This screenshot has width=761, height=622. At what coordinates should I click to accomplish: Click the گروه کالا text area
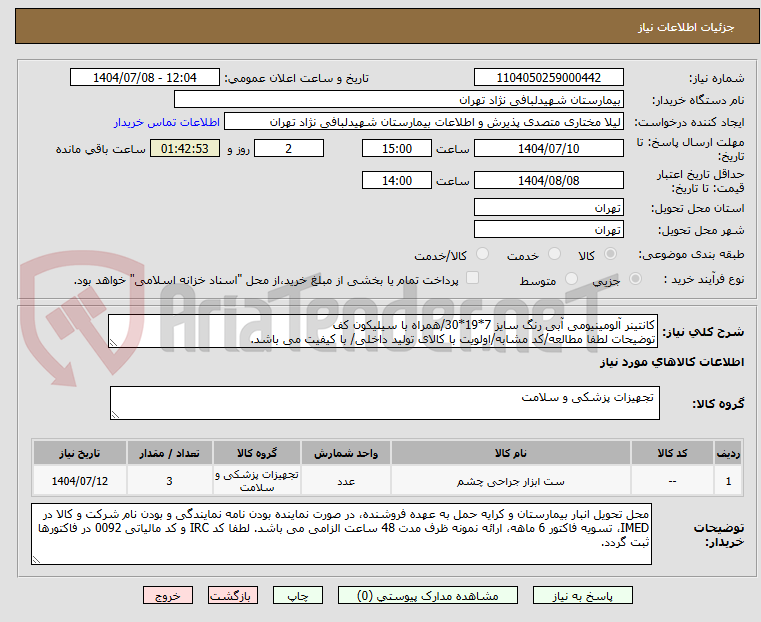tap(385, 403)
